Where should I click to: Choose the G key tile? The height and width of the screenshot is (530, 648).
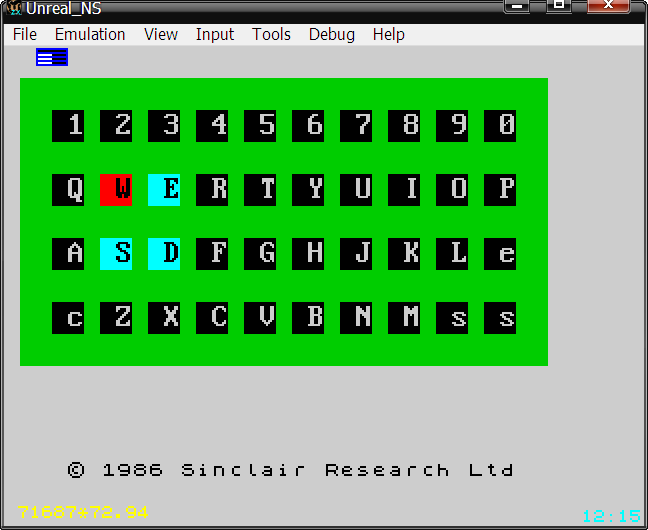260,254
